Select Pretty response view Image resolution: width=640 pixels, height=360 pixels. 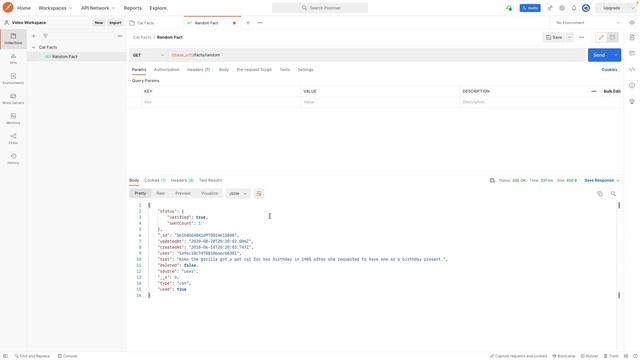pos(140,193)
